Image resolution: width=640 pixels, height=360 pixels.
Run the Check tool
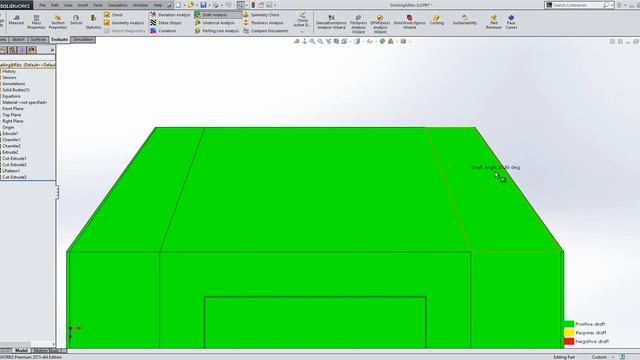click(x=113, y=15)
